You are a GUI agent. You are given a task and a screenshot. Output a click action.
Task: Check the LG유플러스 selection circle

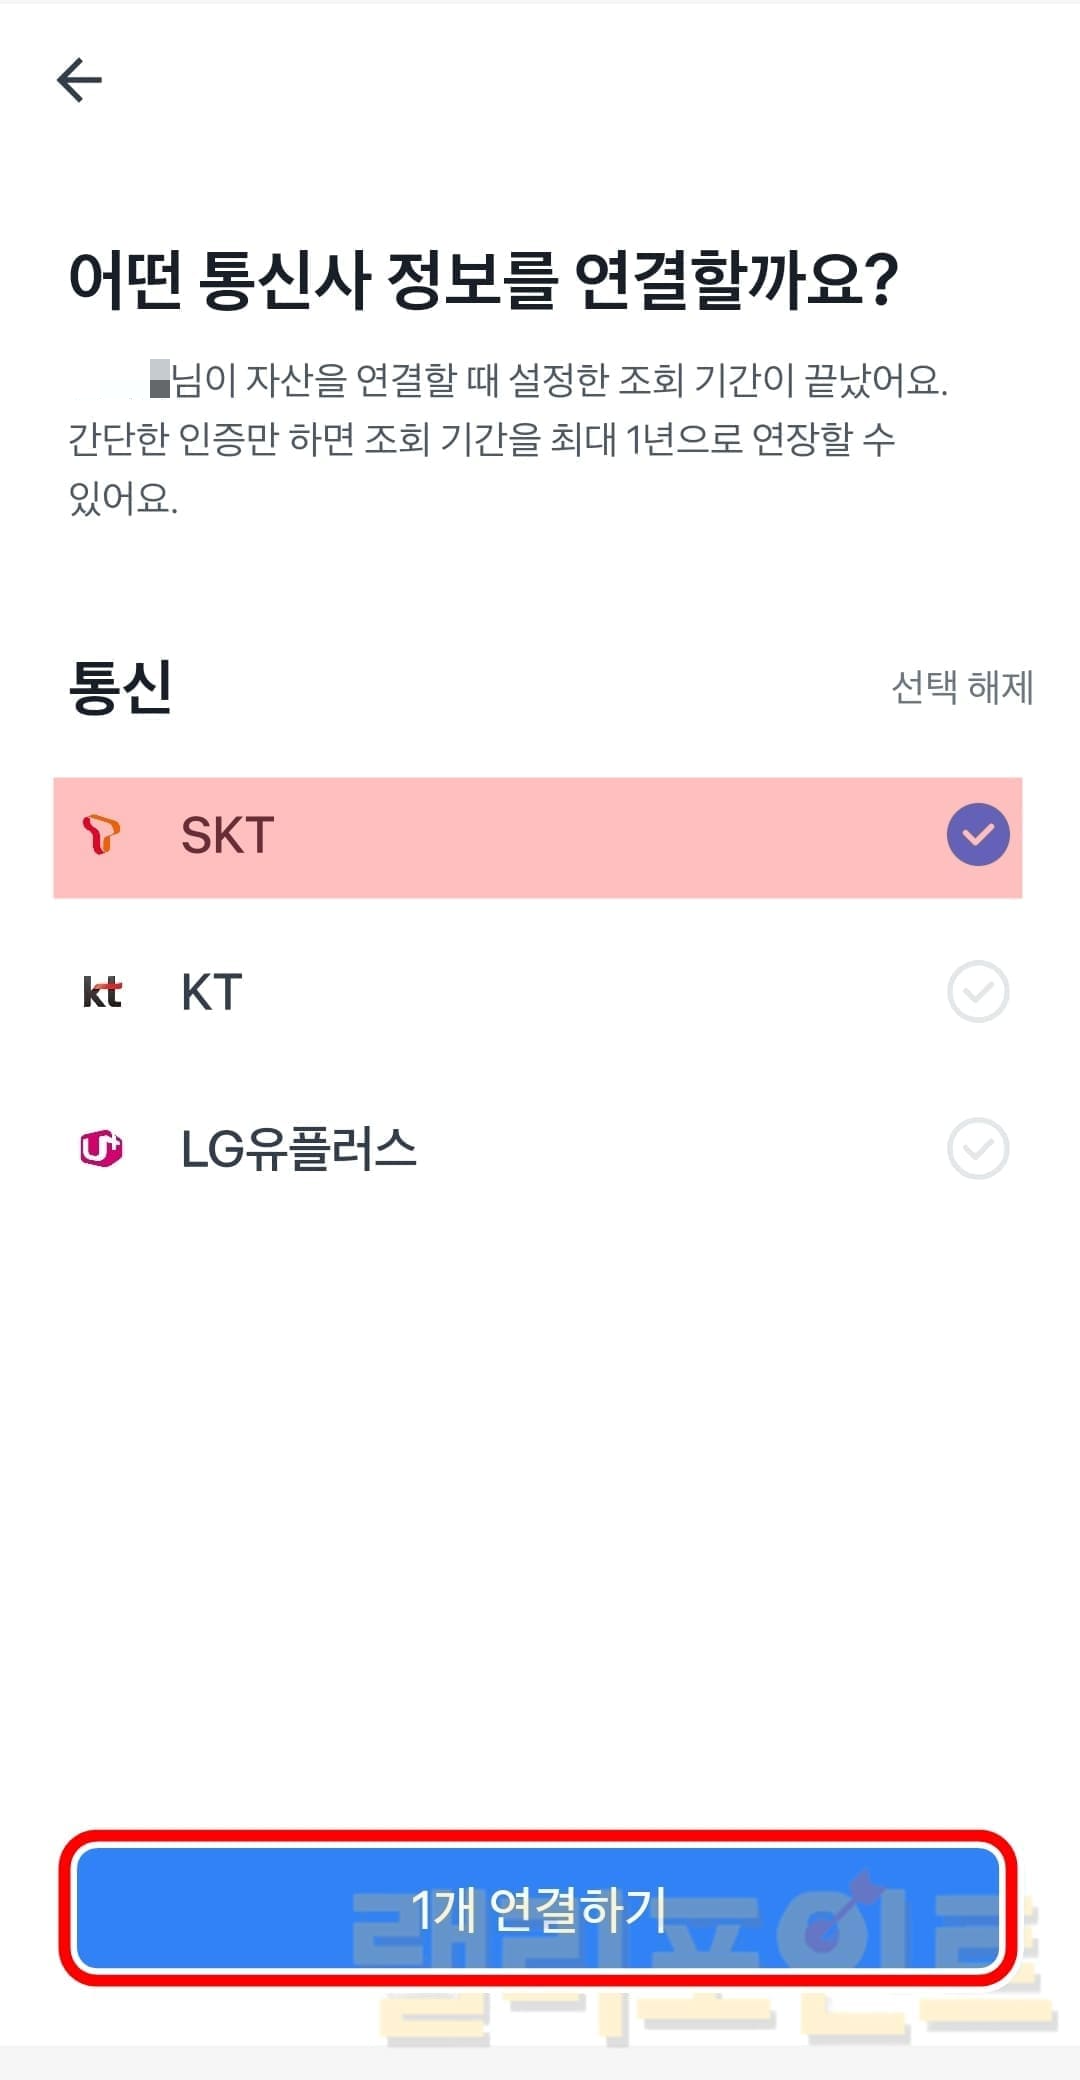click(x=977, y=1149)
